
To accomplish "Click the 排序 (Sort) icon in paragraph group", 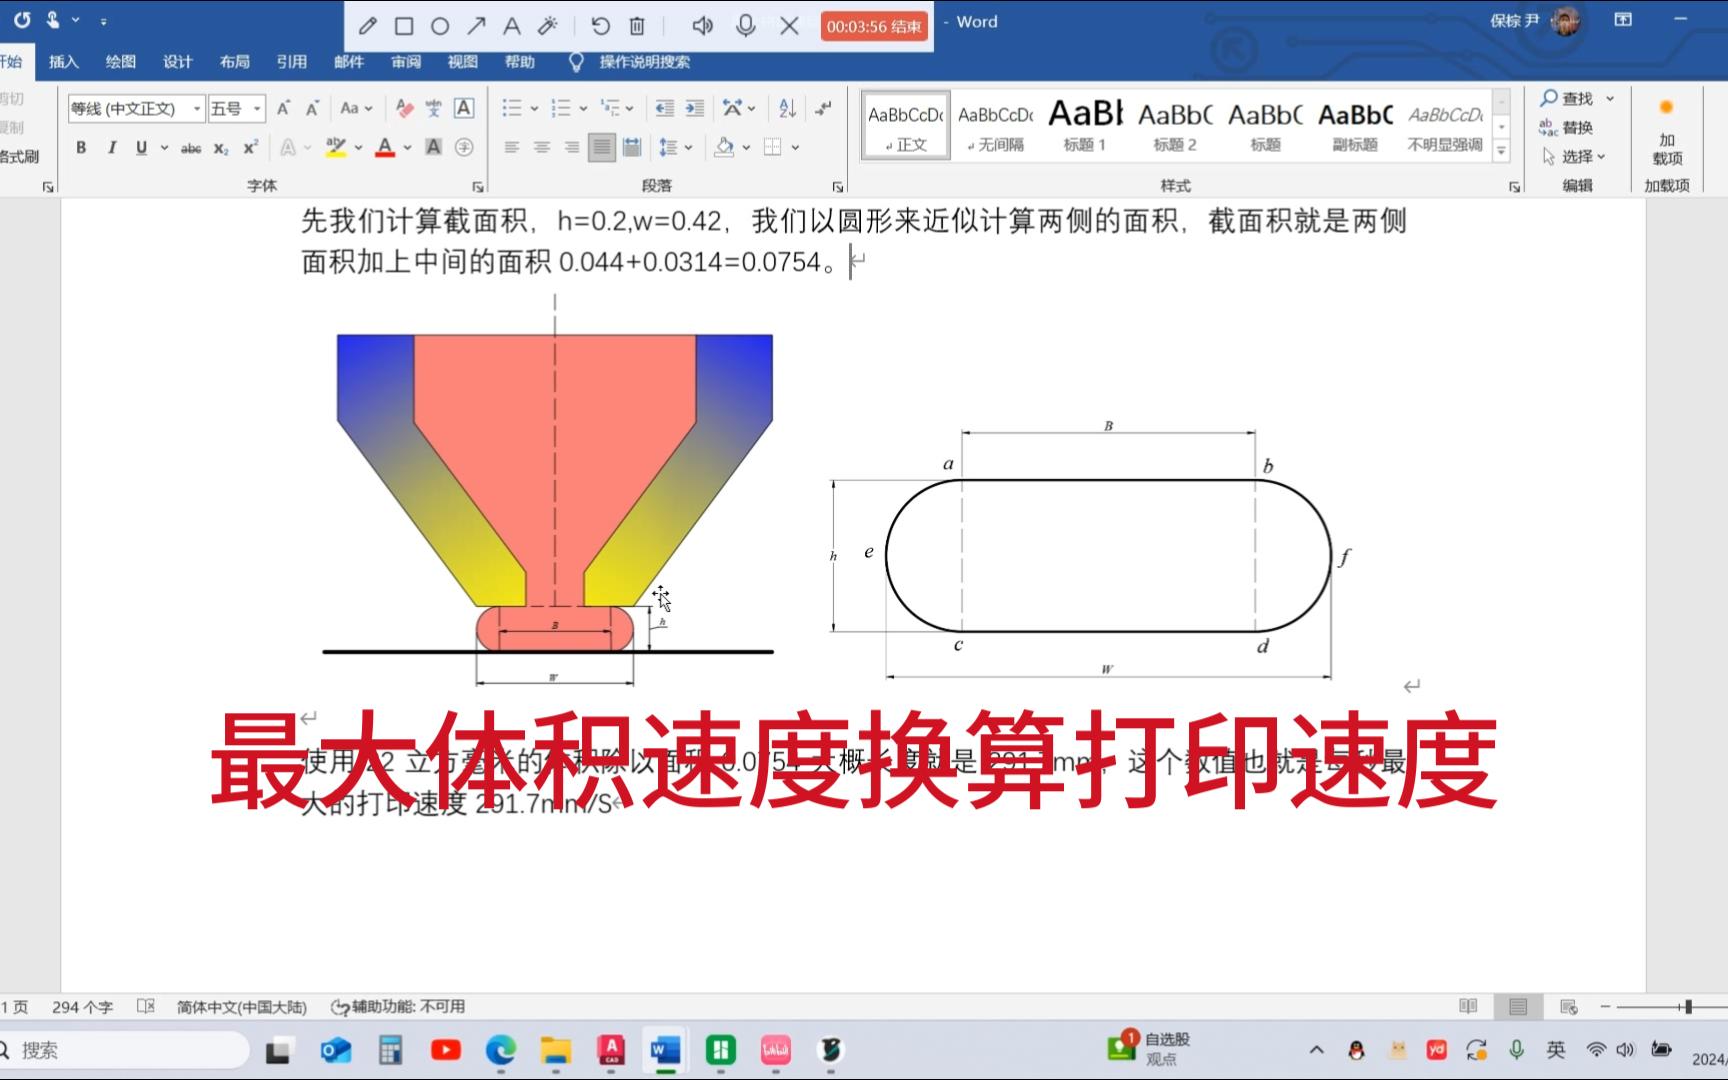I will pyautogui.click(x=784, y=107).
